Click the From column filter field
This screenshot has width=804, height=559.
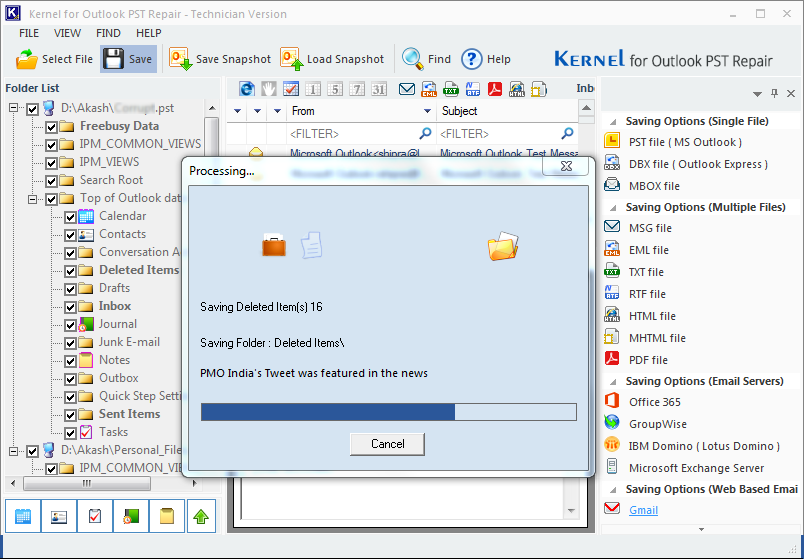360,134
